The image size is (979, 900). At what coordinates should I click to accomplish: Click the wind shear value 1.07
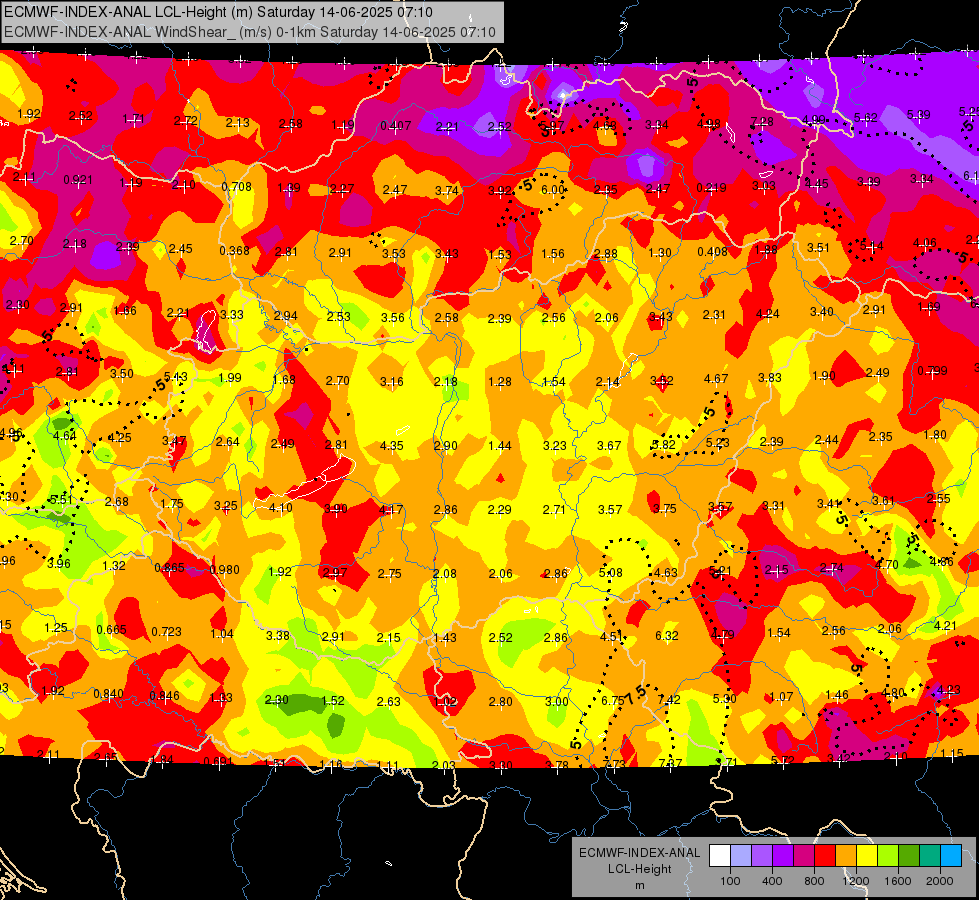(781, 696)
